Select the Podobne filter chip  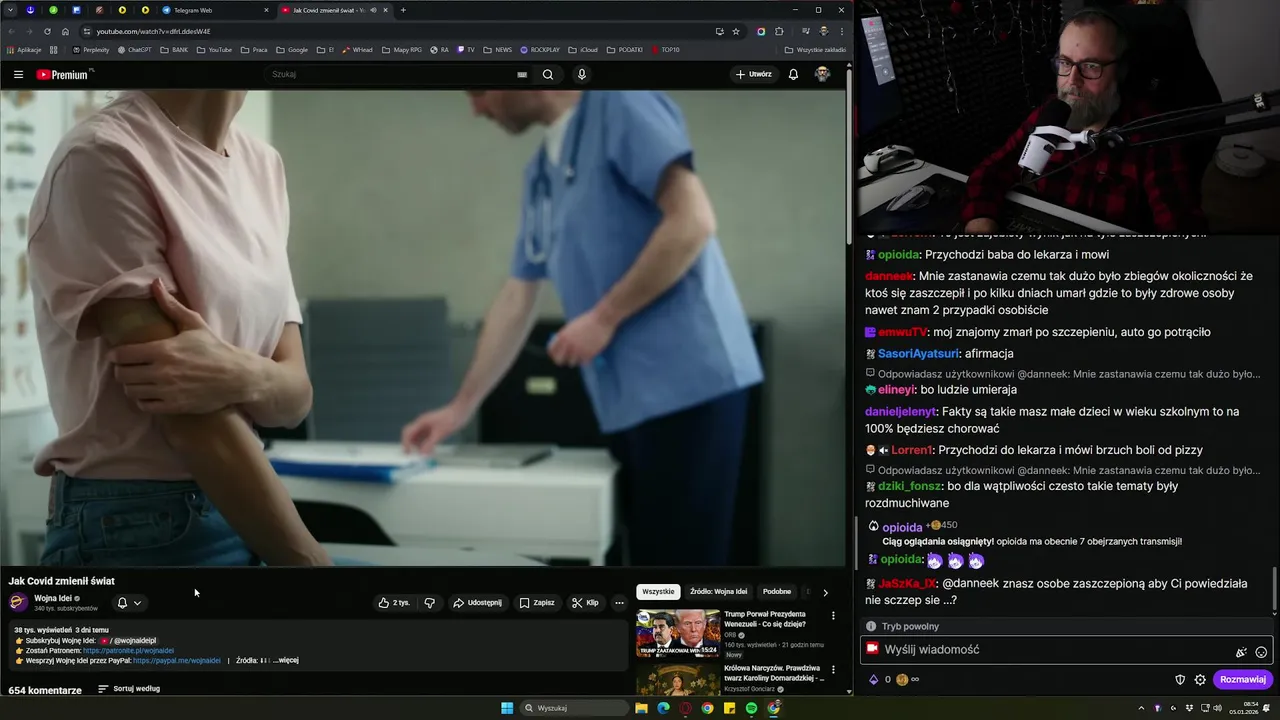pos(777,592)
